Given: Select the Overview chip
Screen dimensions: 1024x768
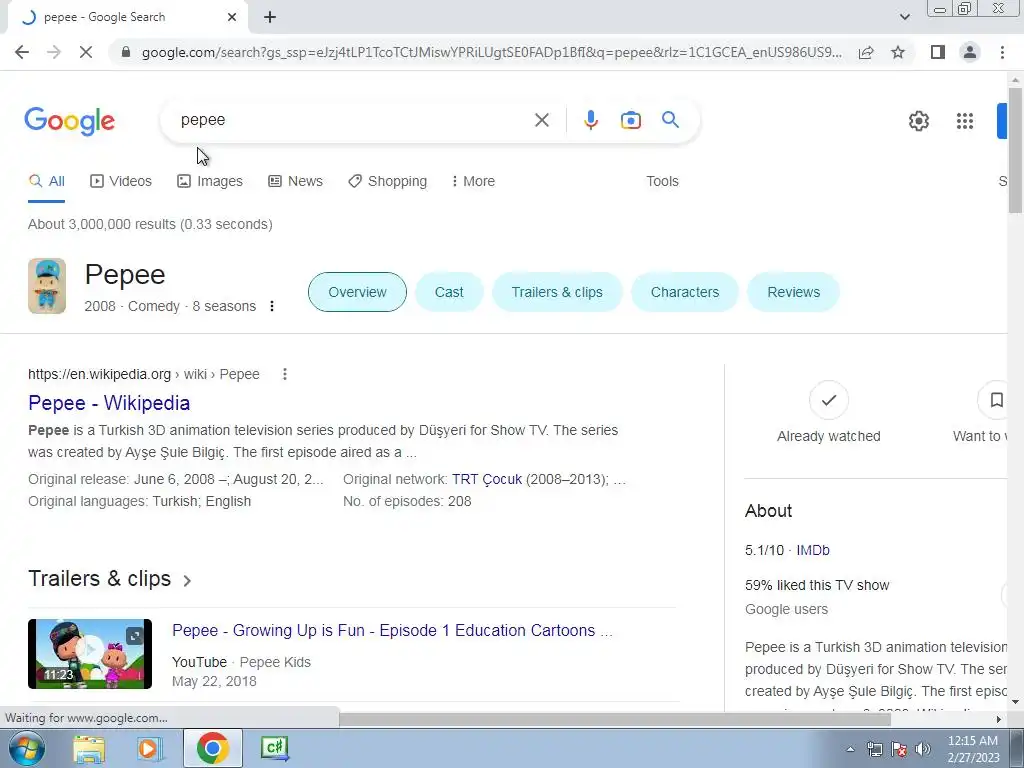Looking at the screenshot, I should [357, 292].
